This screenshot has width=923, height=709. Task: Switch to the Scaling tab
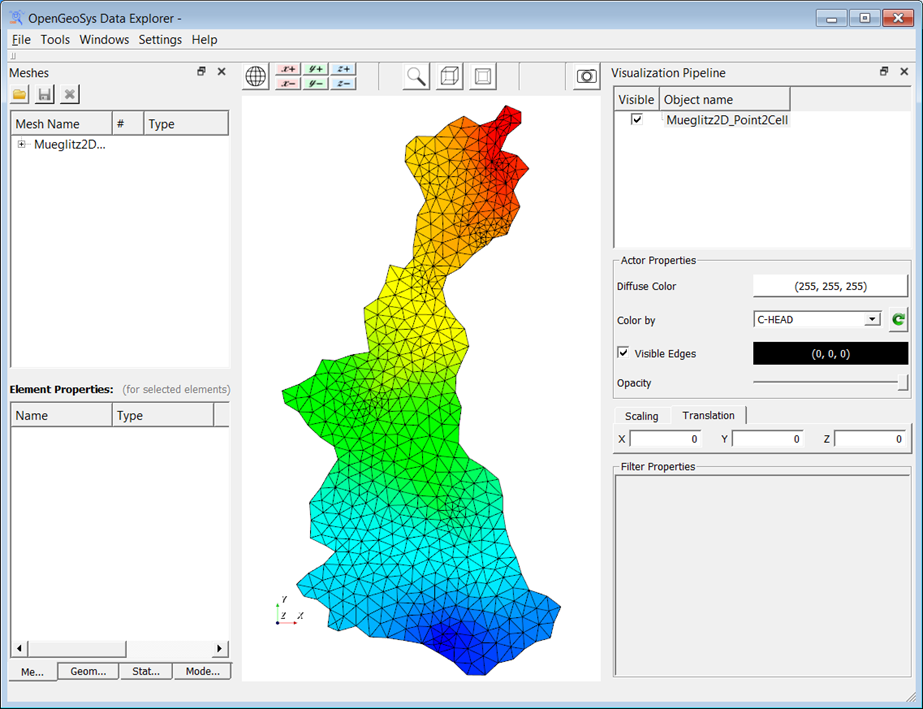(641, 416)
